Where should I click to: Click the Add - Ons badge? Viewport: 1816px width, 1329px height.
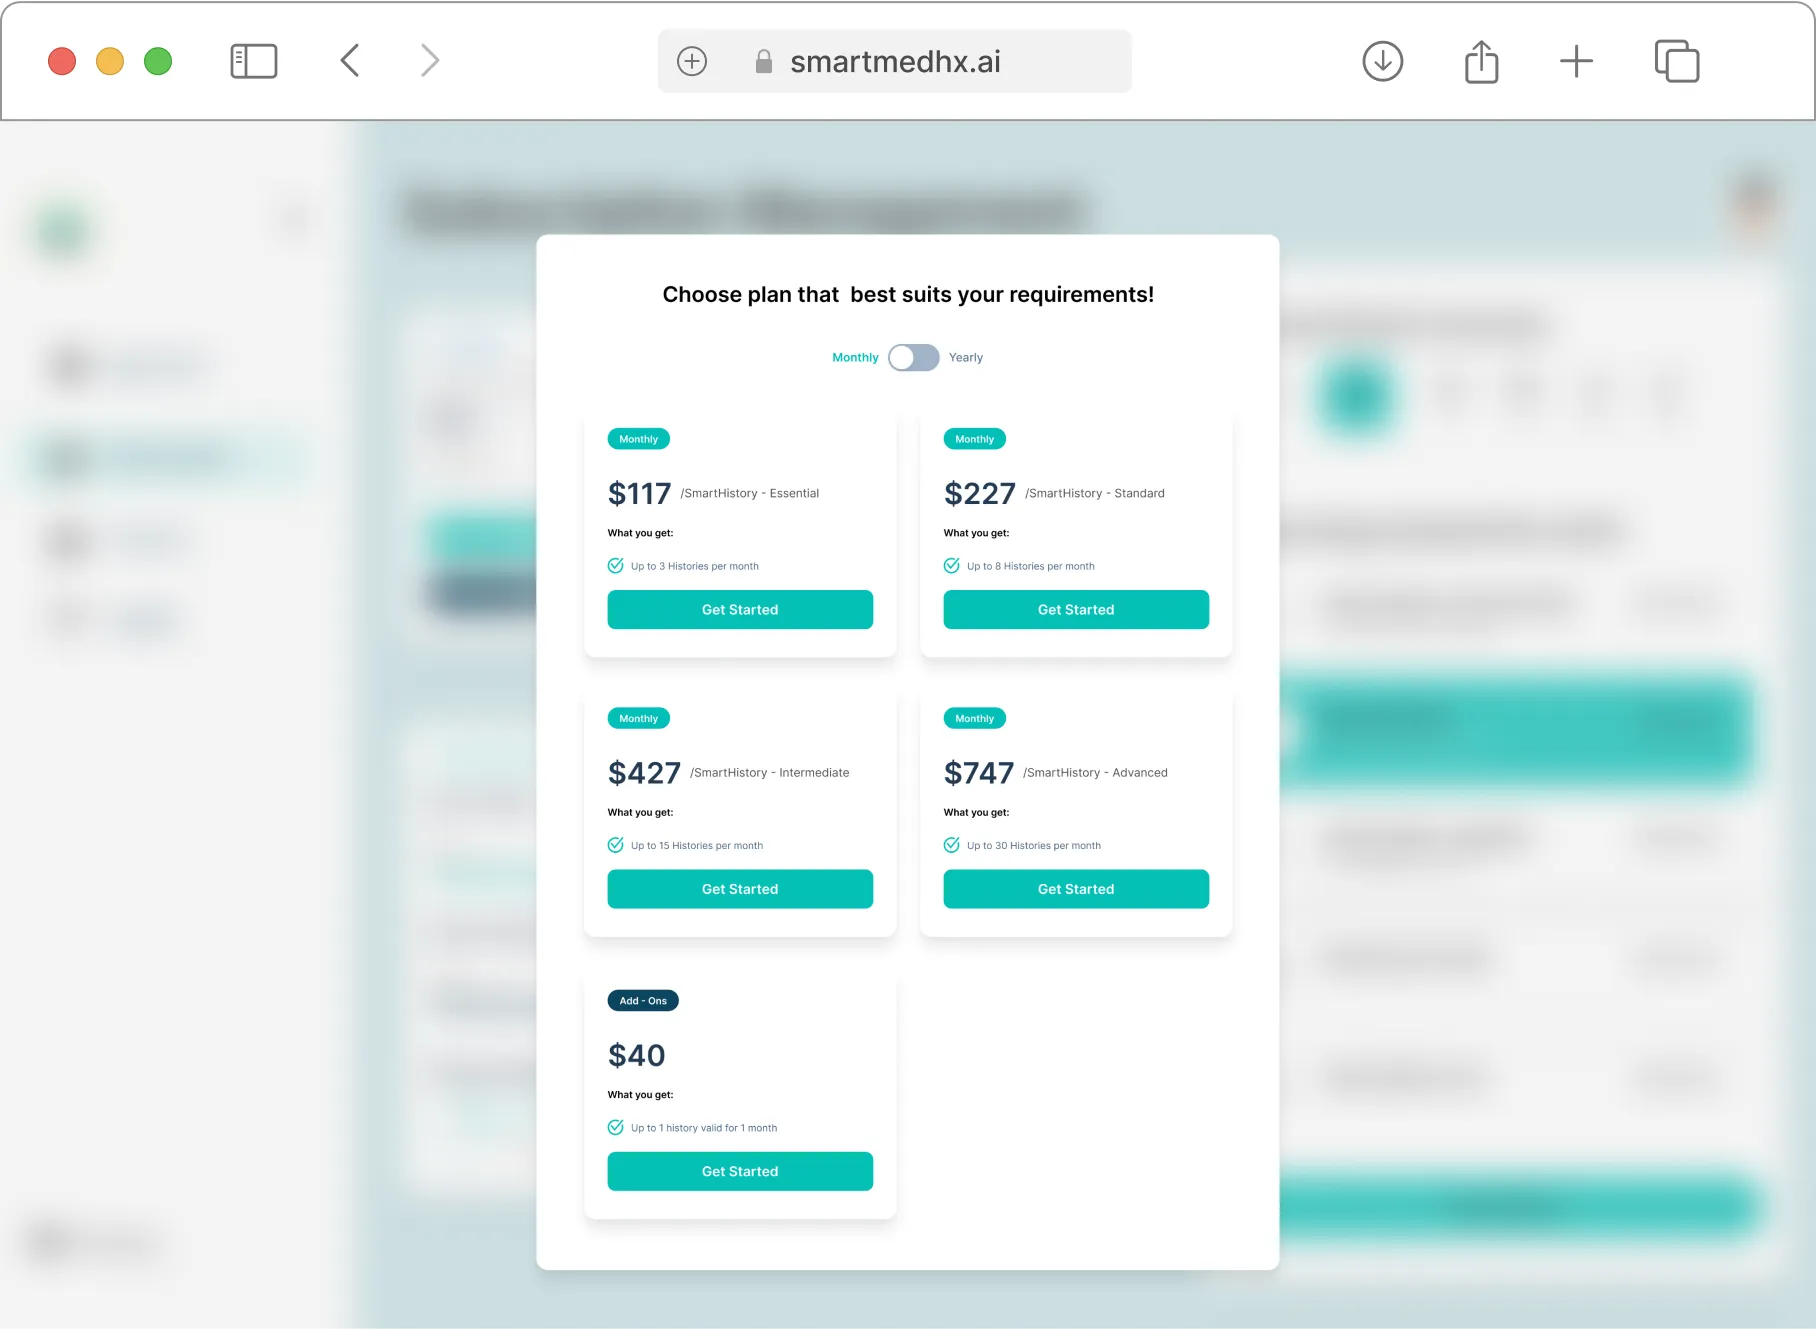tap(643, 1000)
